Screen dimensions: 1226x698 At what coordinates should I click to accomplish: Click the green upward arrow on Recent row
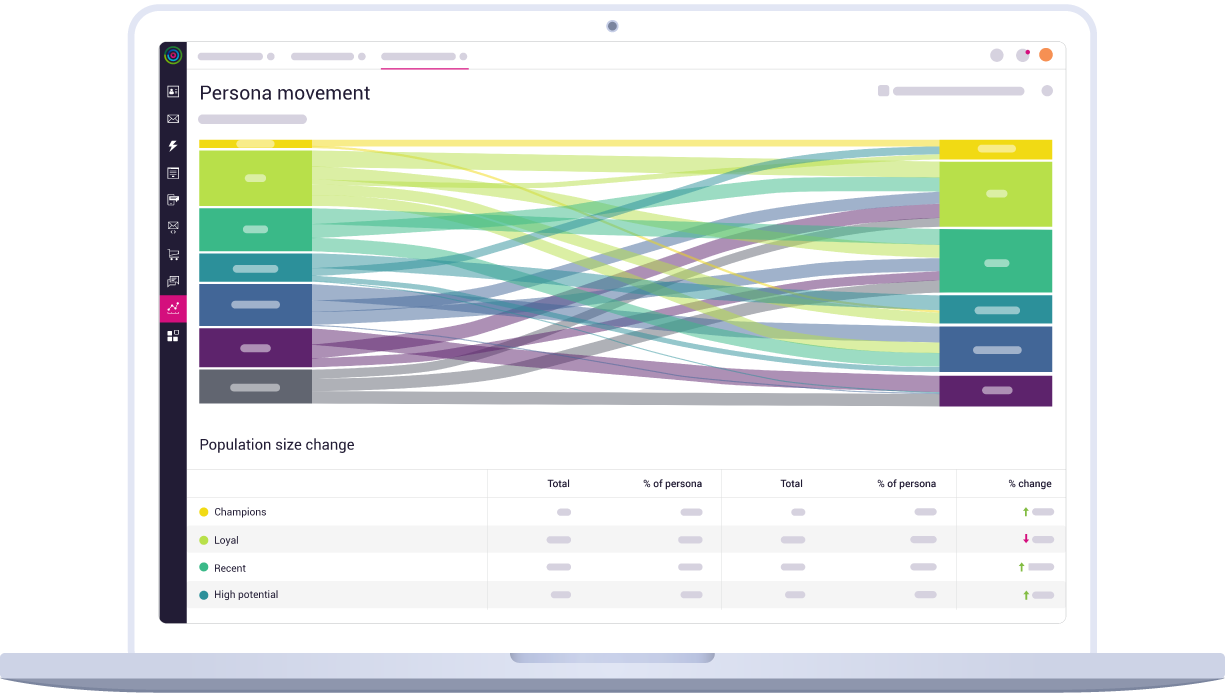coord(1024,567)
